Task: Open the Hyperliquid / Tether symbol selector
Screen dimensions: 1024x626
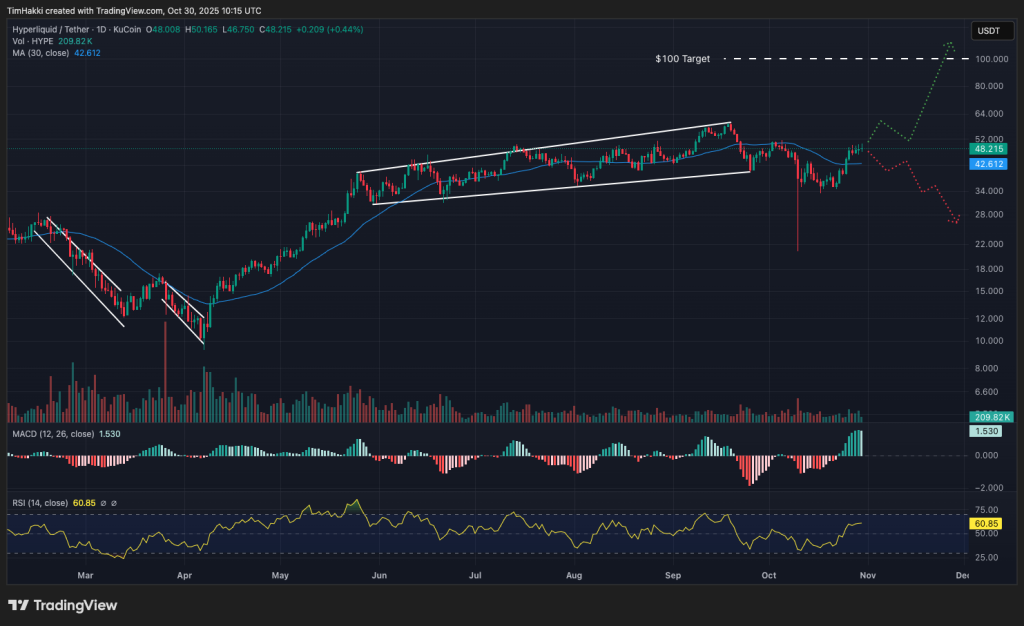Action: (x=50, y=30)
